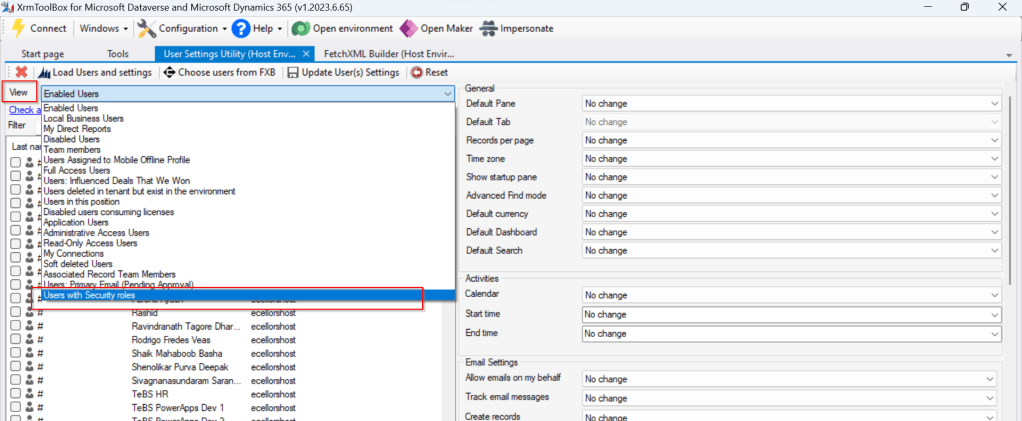The height and width of the screenshot is (421, 1022).
Task: Click the Help question mark icon
Action: [x=240, y=28]
